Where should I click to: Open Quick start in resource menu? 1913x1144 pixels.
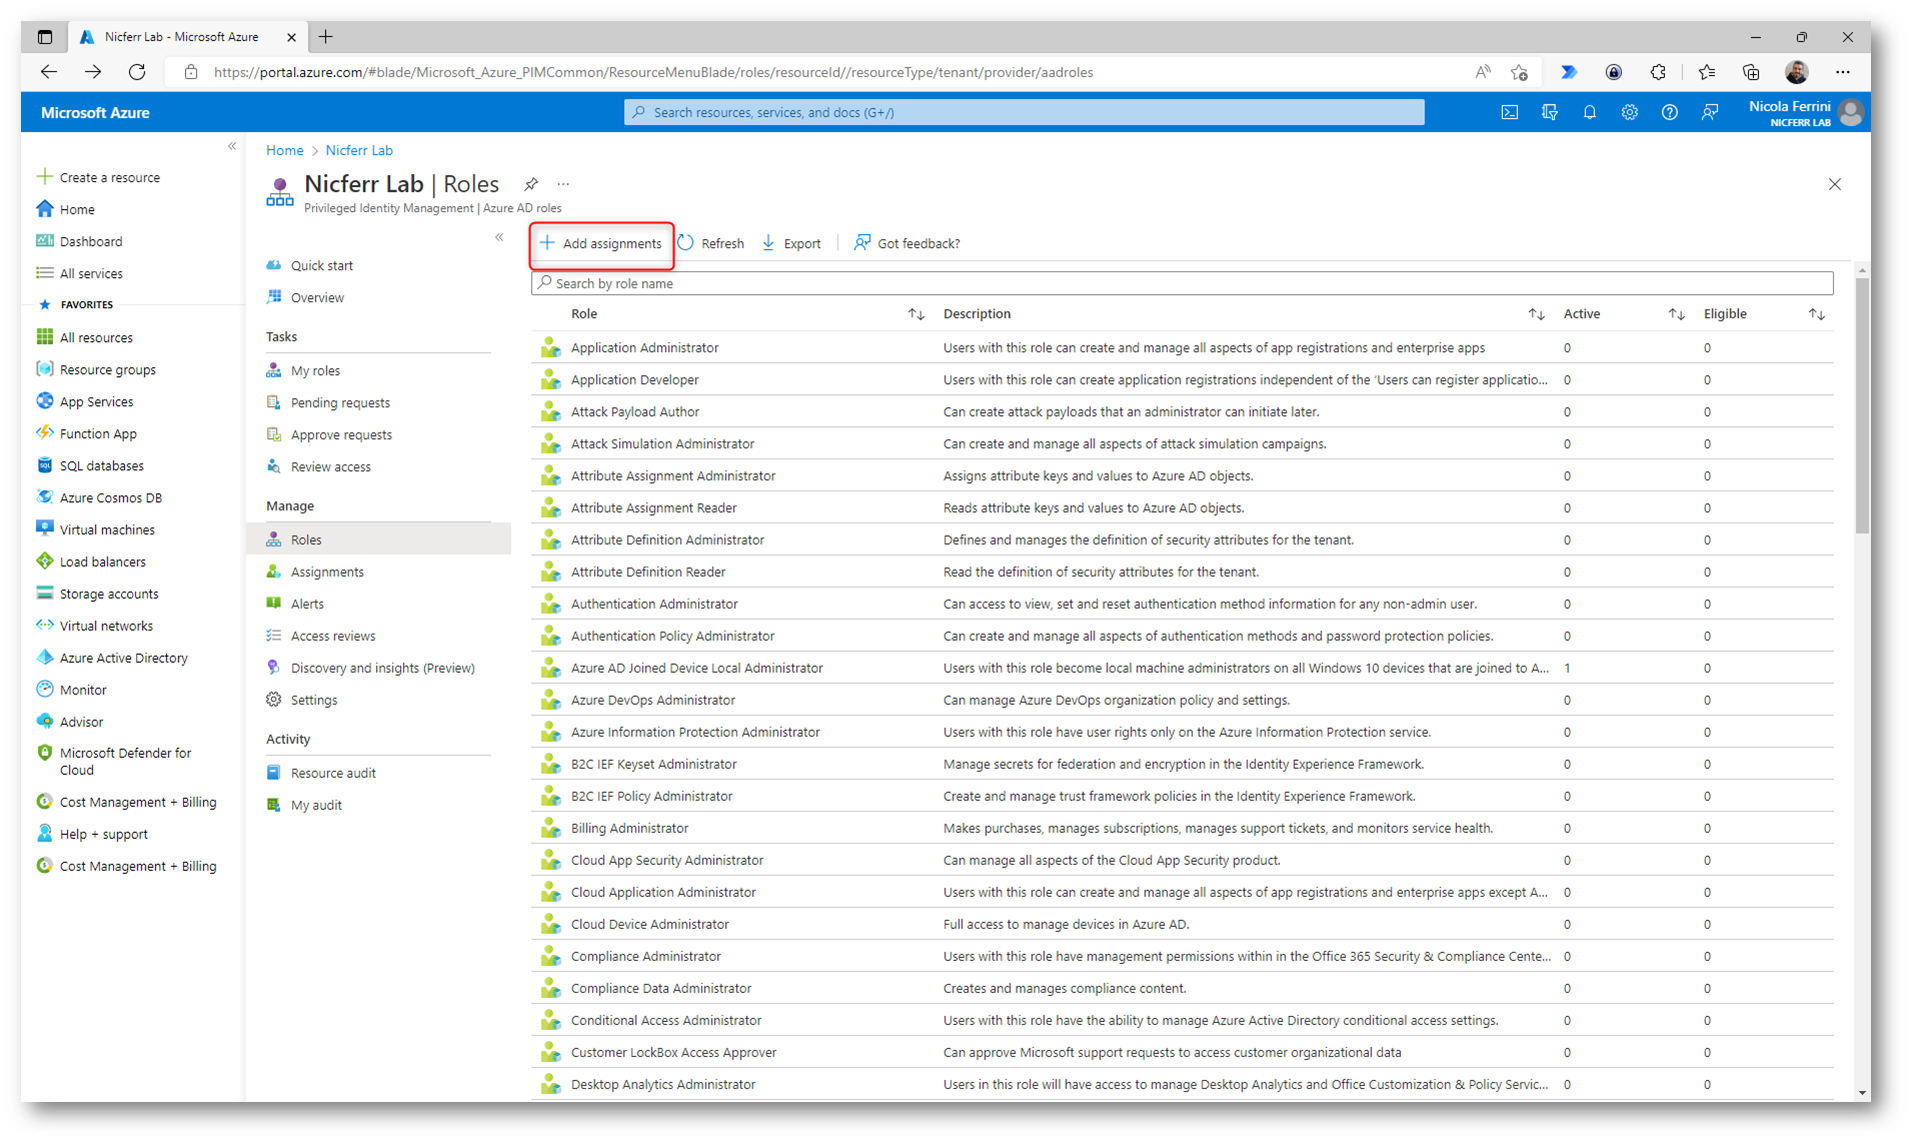point(321,266)
